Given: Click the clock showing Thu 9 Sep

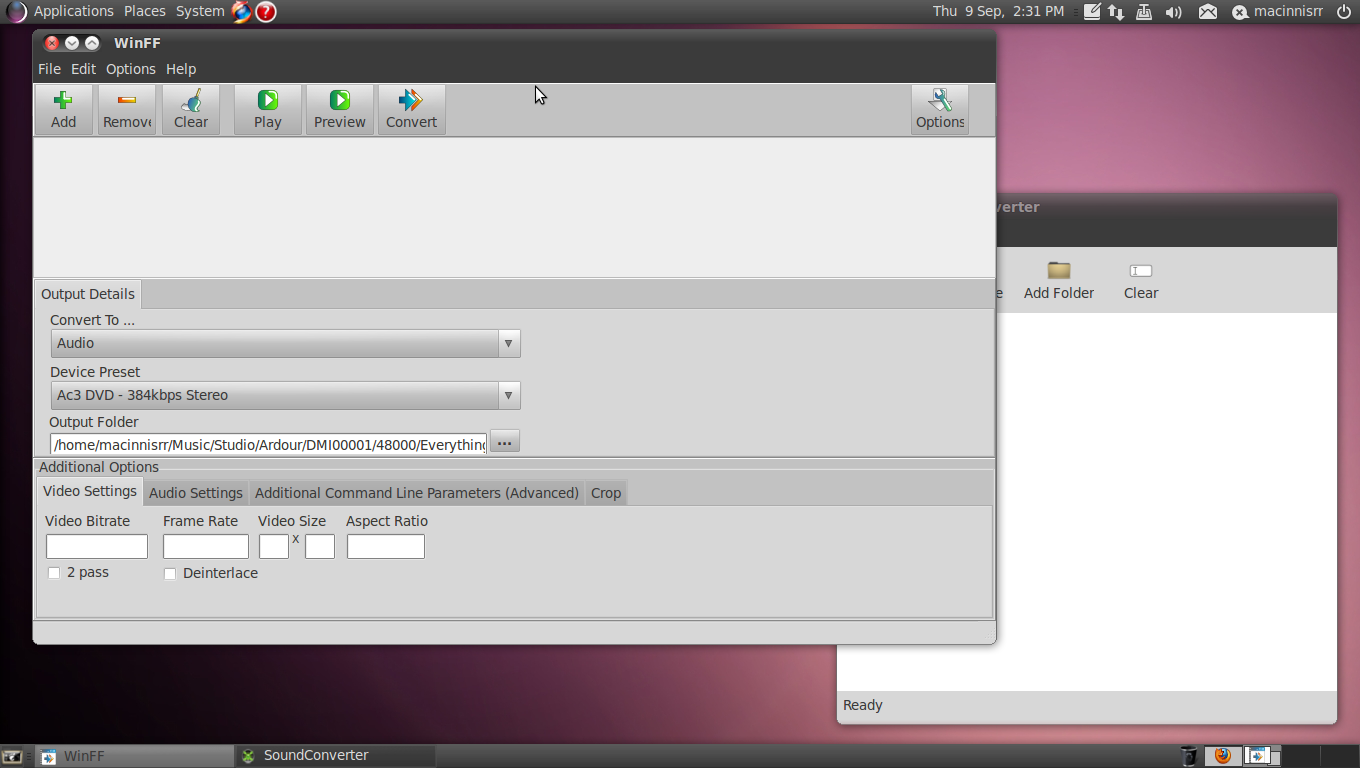Looking at the screenshot, I should pos(998,11).
